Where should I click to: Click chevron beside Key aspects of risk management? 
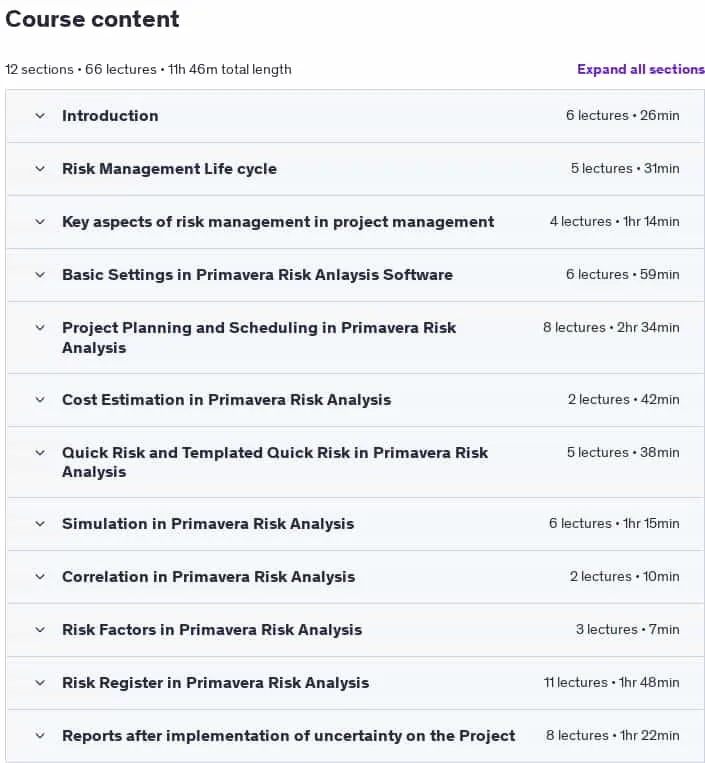[40, 222]
